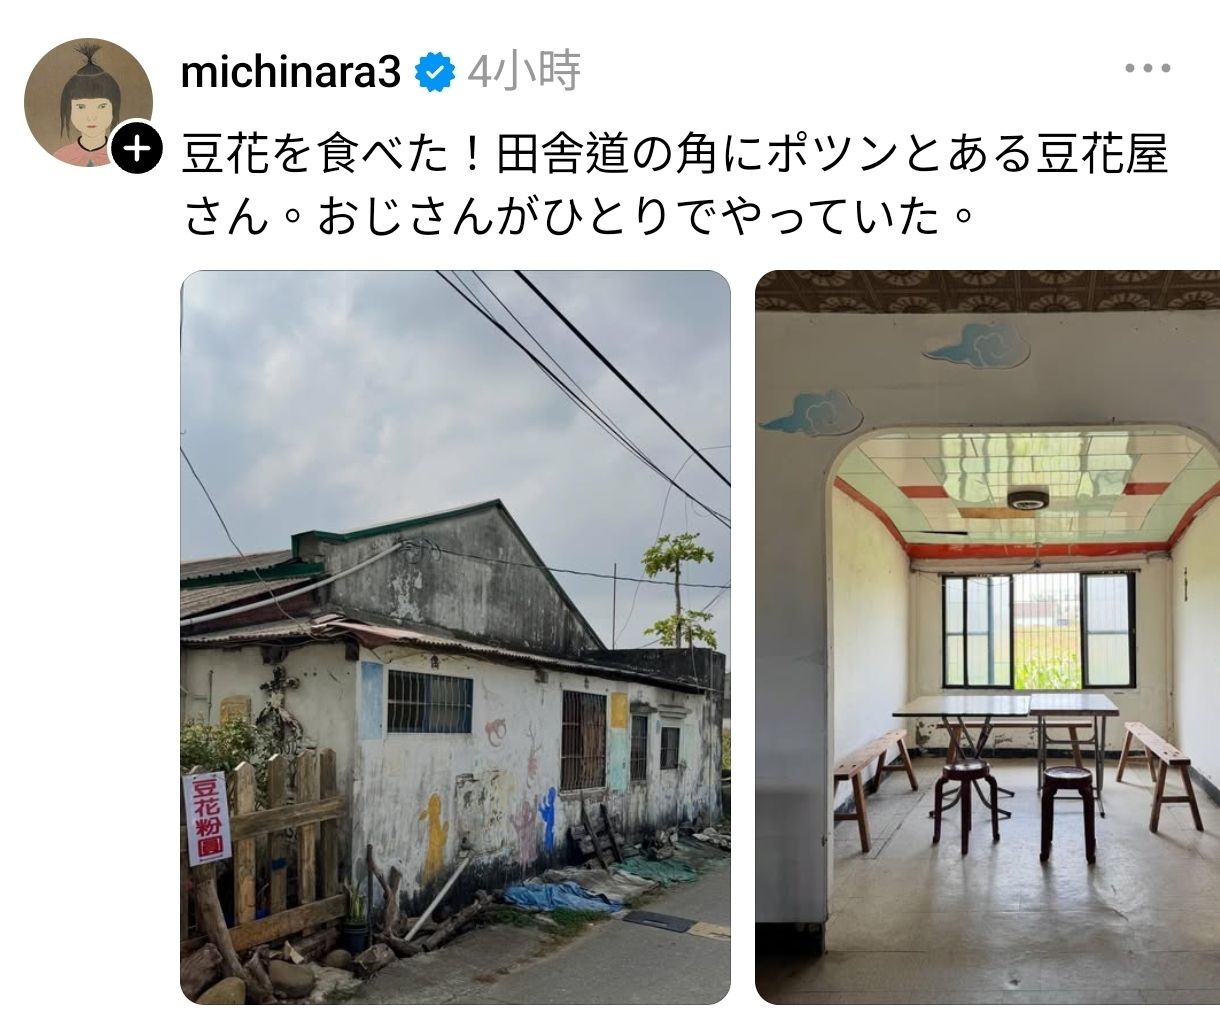Tap the second text line beginning さん。おじさん
1220x1026 pixels.
580,217
